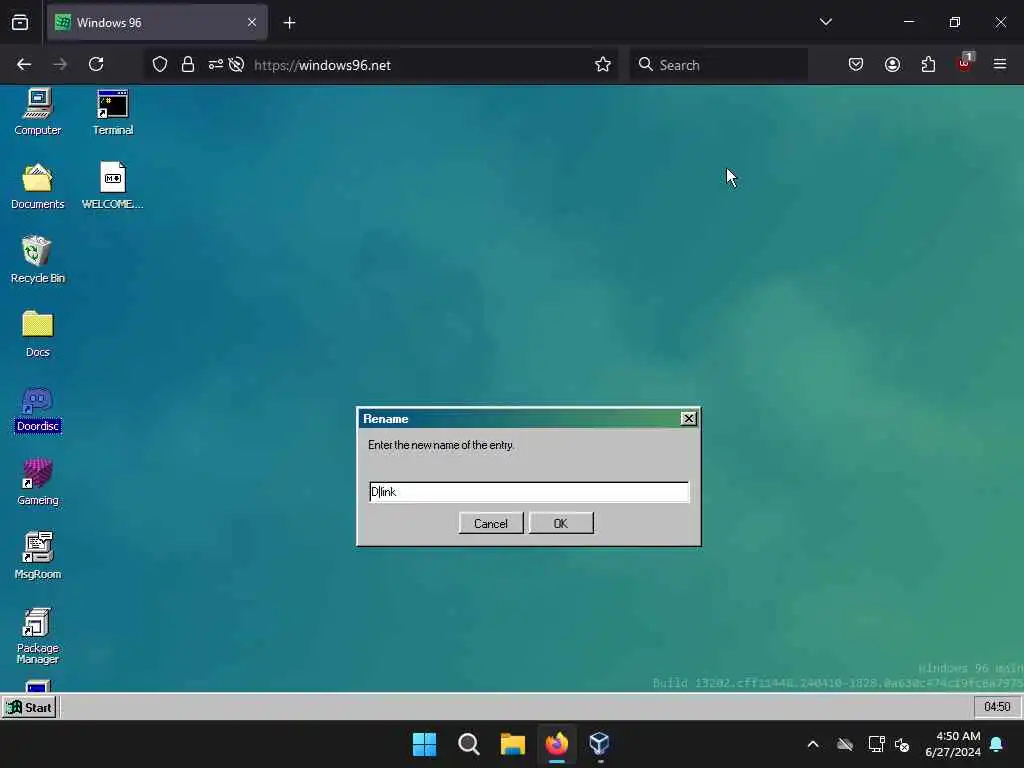Open File Explorer from taskbar
The image size is (1024, 768).
click(x=513, y=744)
